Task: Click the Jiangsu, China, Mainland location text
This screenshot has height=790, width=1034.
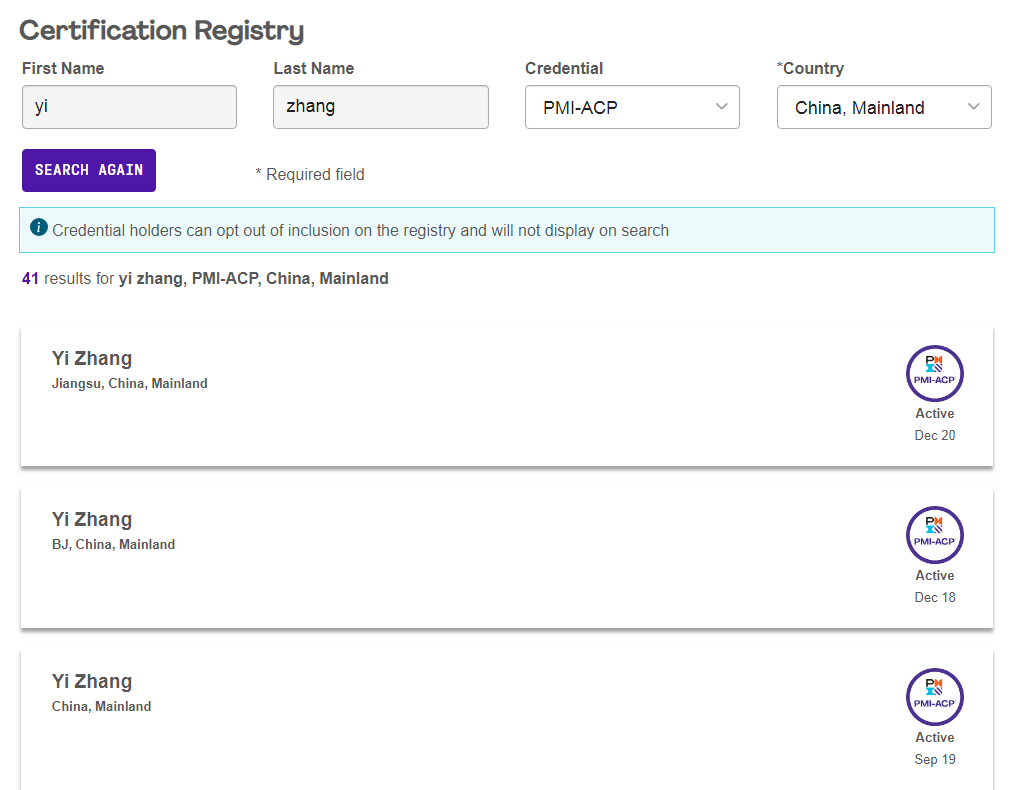Action: click(130, 383)
